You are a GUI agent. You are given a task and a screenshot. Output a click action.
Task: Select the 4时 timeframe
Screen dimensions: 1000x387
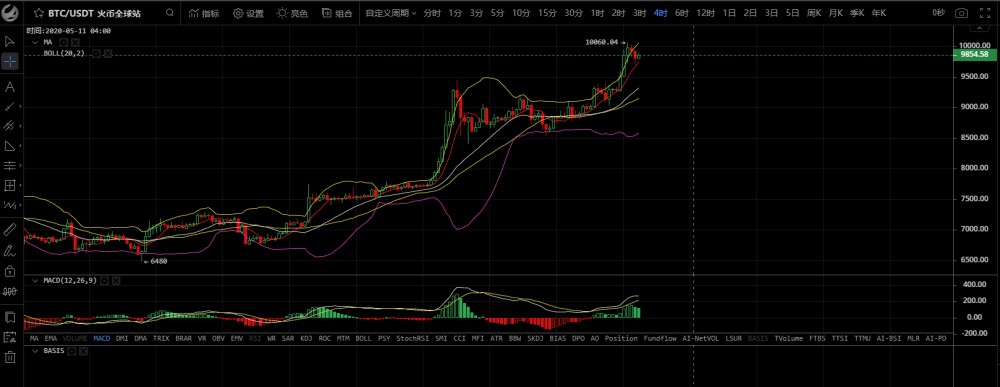tap(661, 13)
